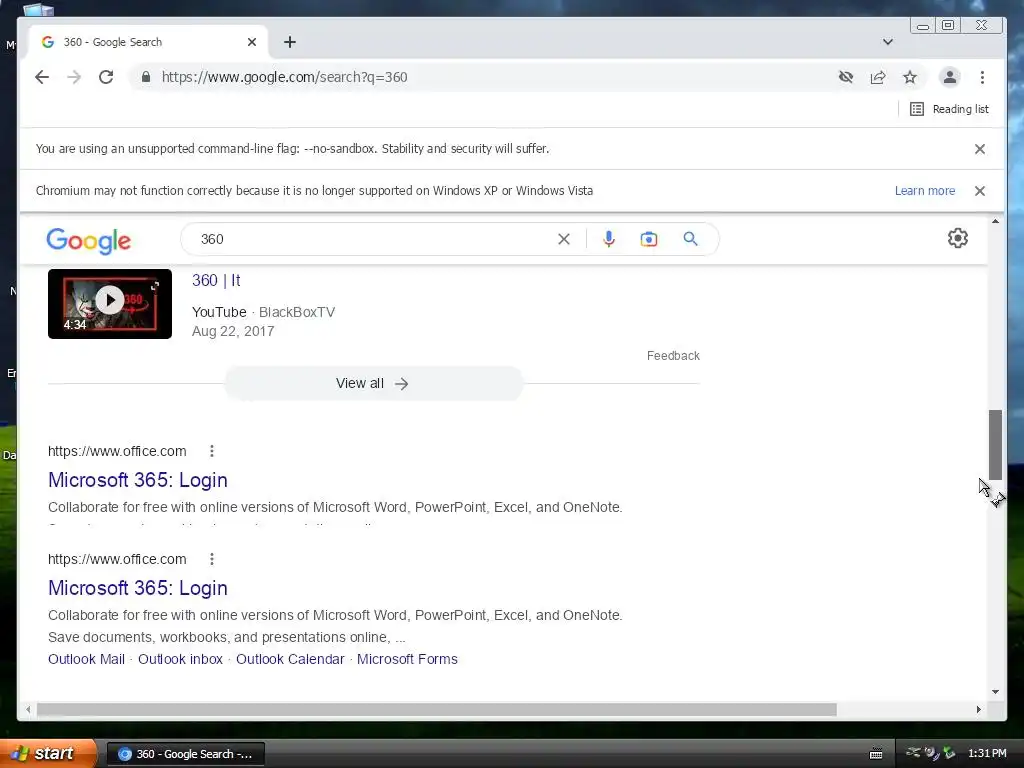Image resolution: width=1024 pixels, height=768 pixels.
Task: Click the vertical scrollbar thumb
Action: tap(995, 445)
